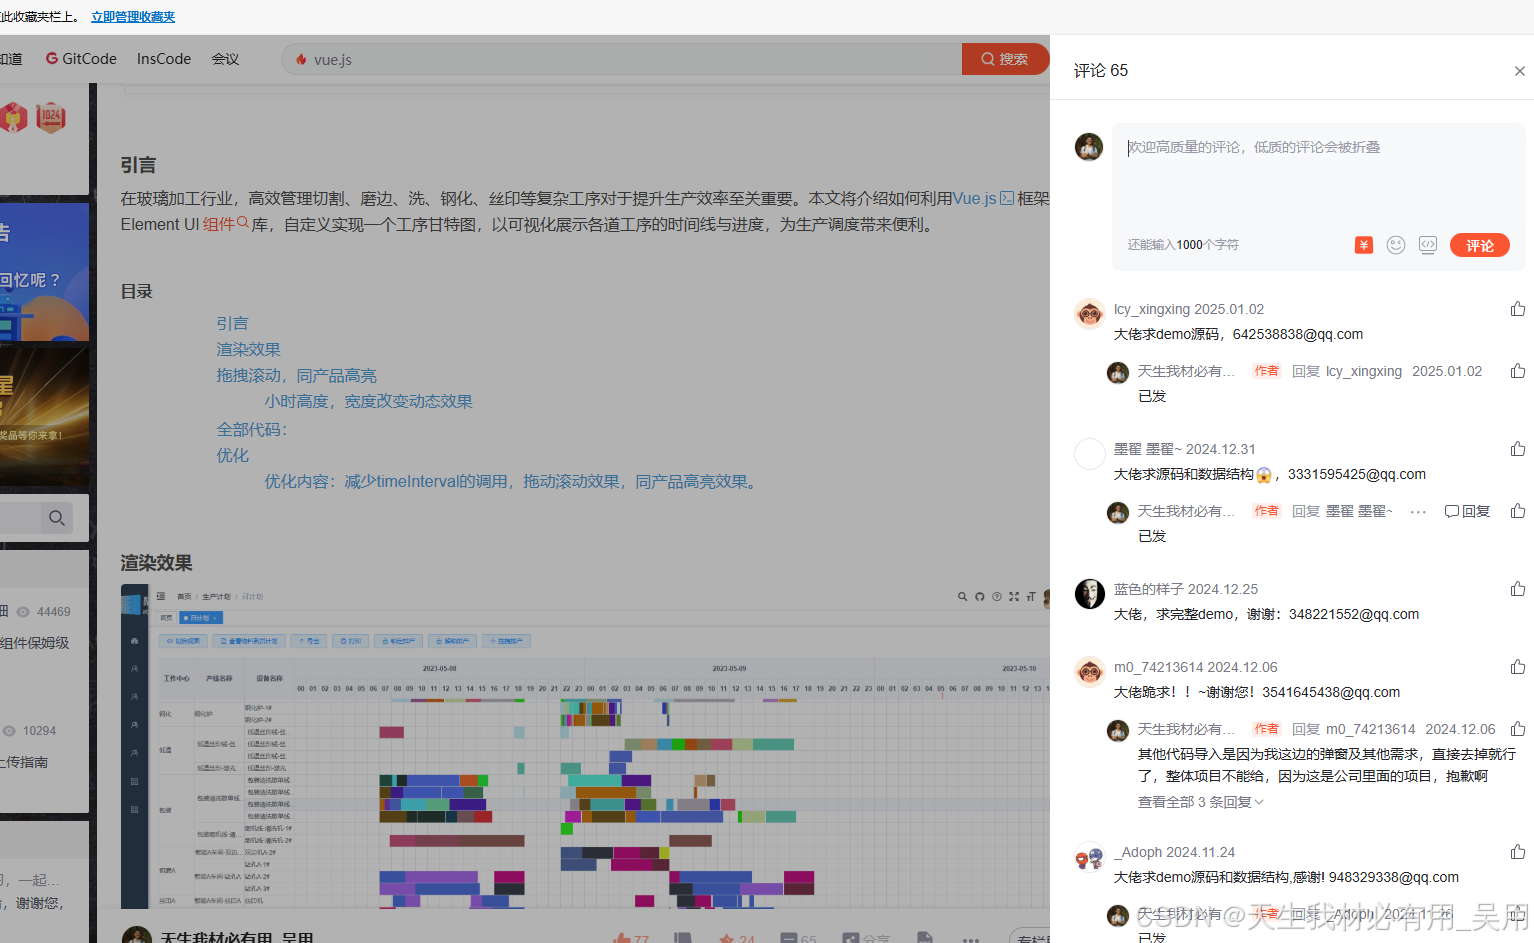This screenshot has height=943, width=1534.
Task: Submit comment with the 评论 button
Action: tap(1480, 245)
